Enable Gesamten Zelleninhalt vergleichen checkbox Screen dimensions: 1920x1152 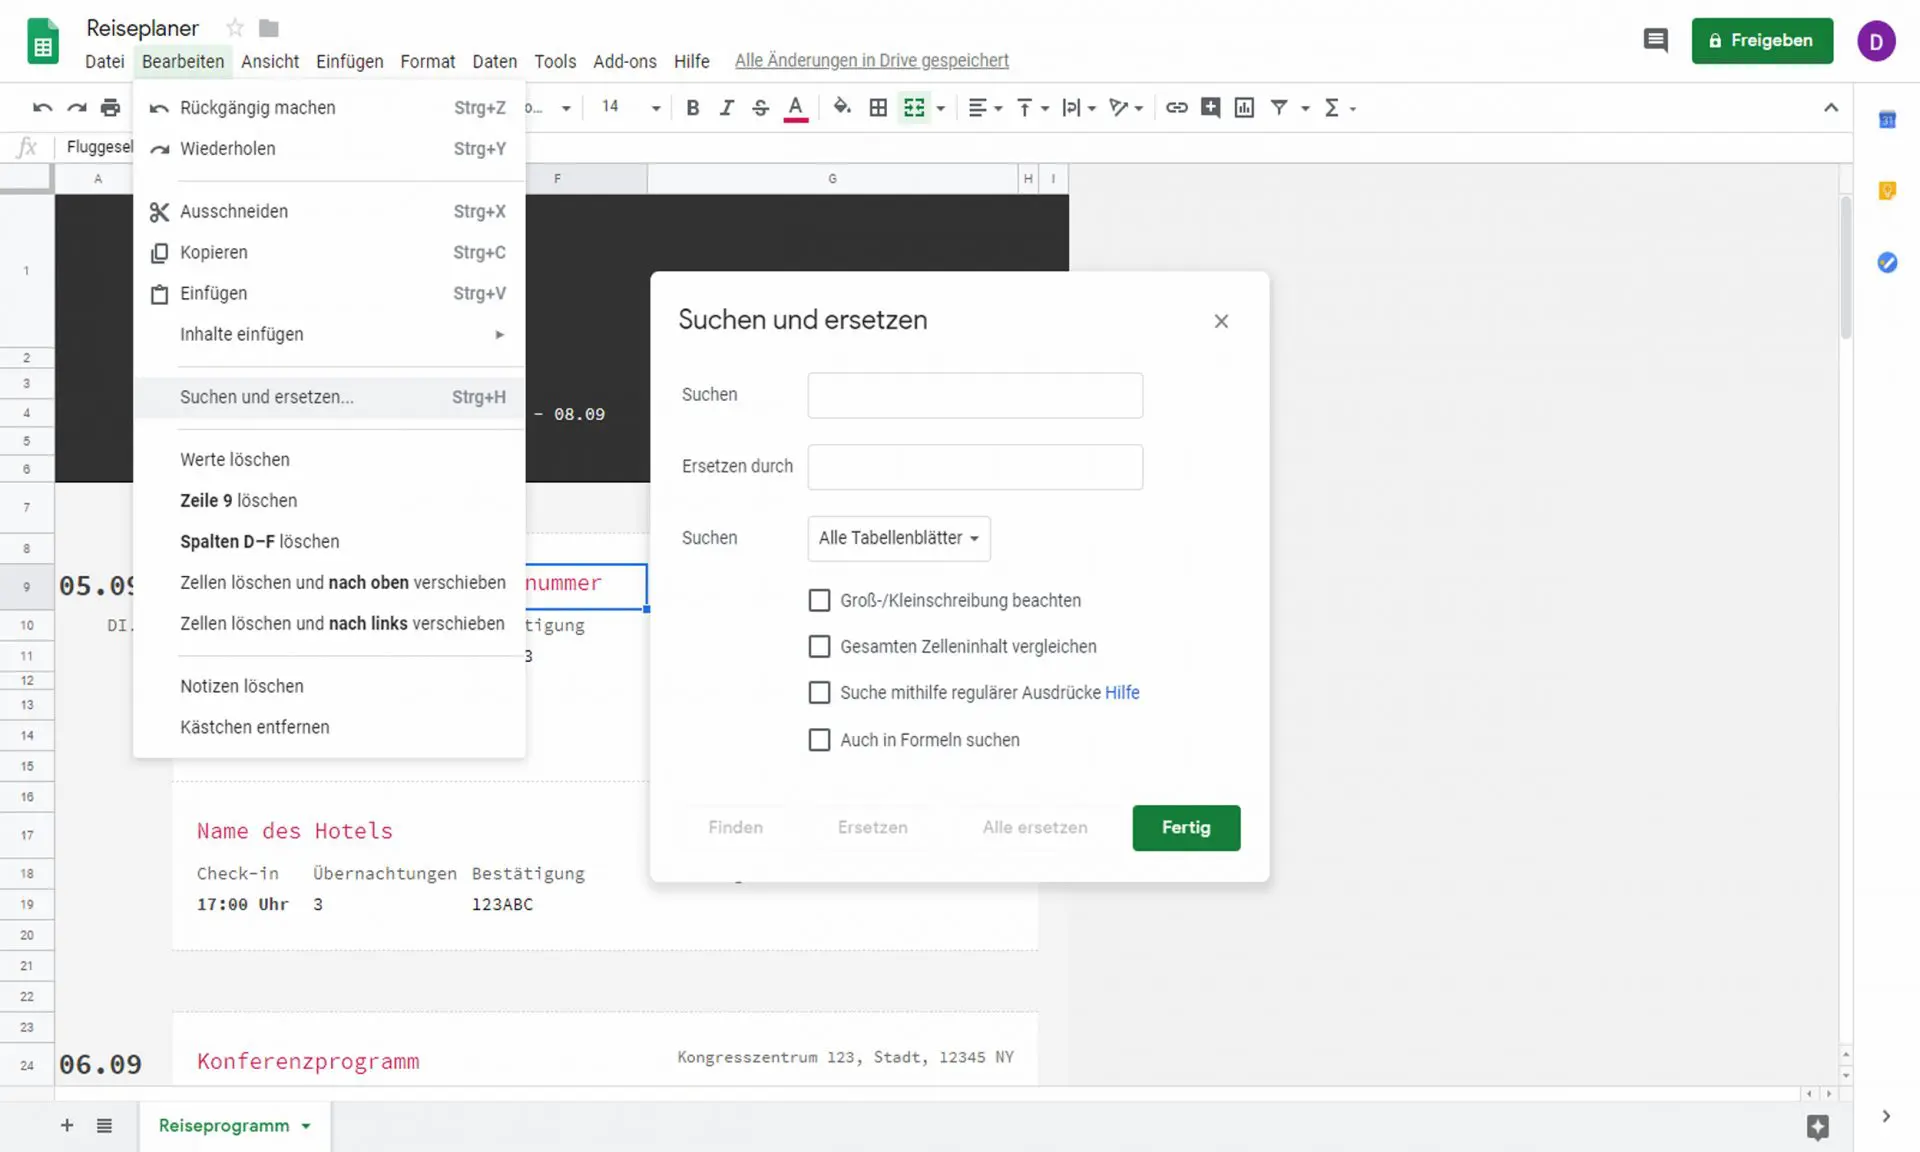coord(819,647)
